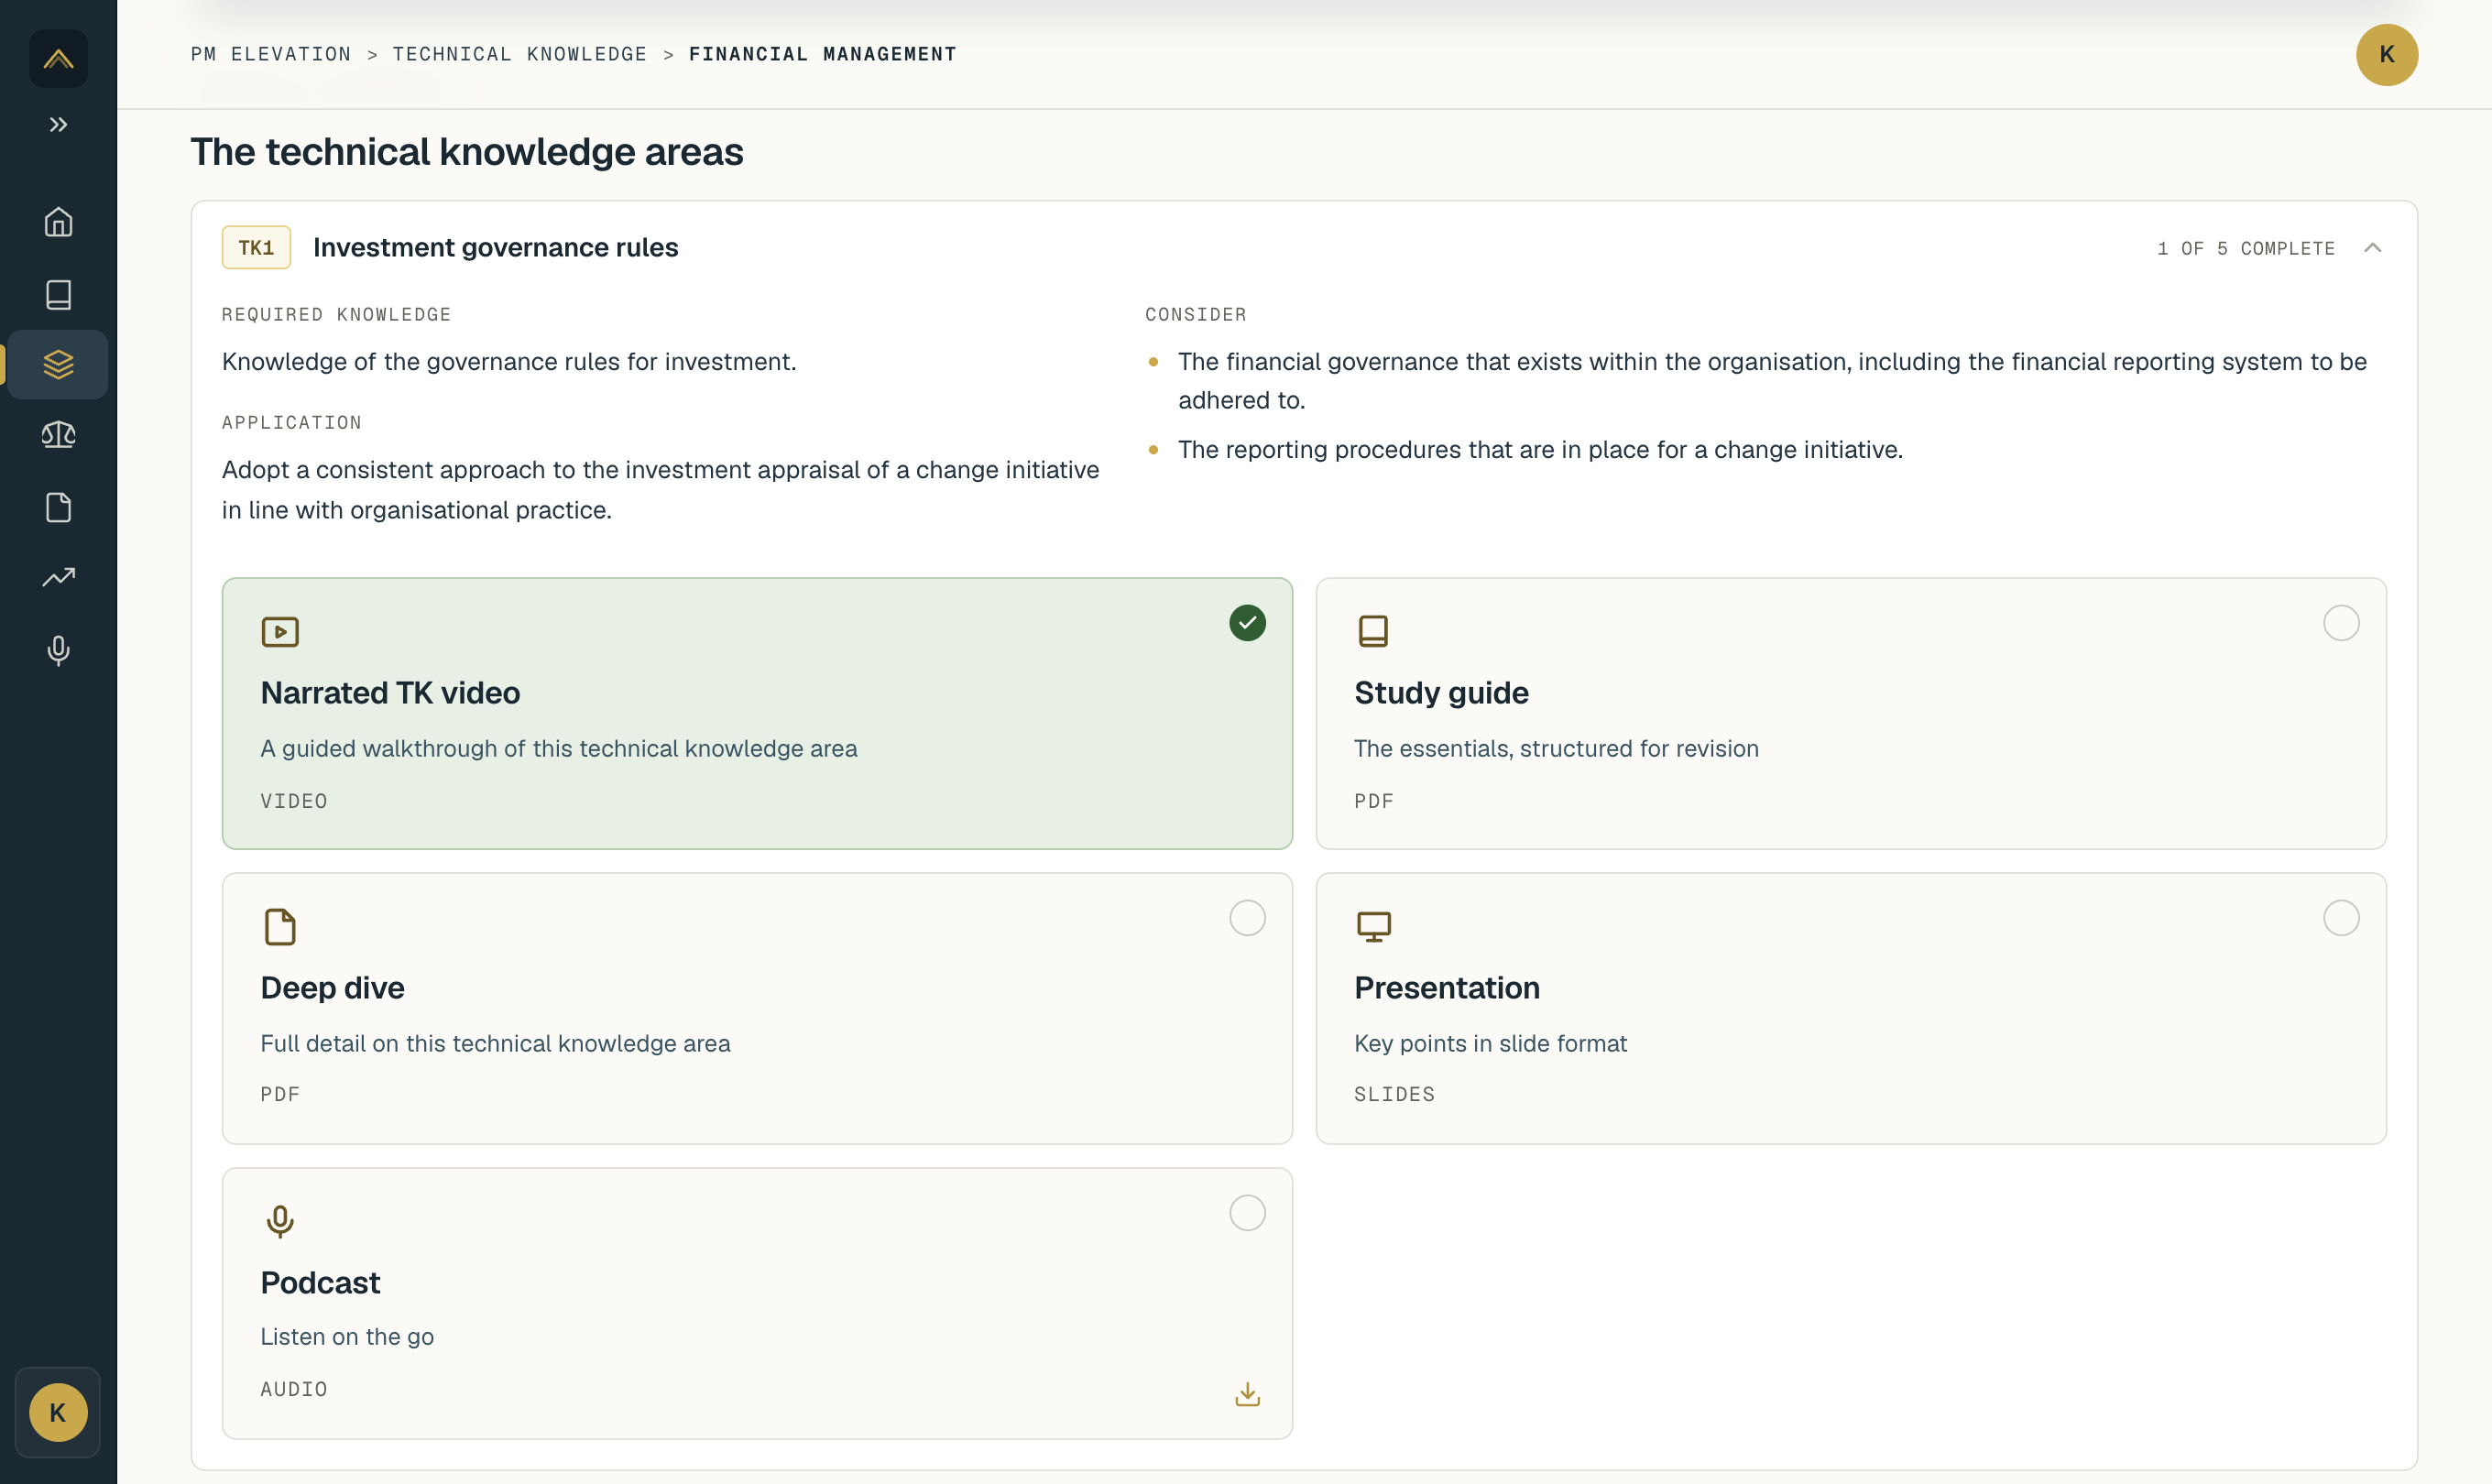This screenshot has width=2492, height=1484.
Task: Click the SLIDES label on Presentation card
Action: click(1394, 1094)
